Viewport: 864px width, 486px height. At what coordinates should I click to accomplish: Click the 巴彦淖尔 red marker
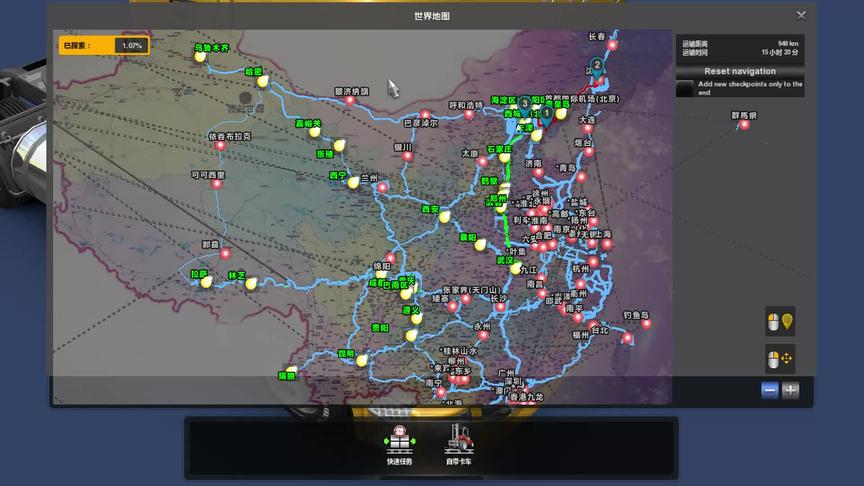(425, 115)
